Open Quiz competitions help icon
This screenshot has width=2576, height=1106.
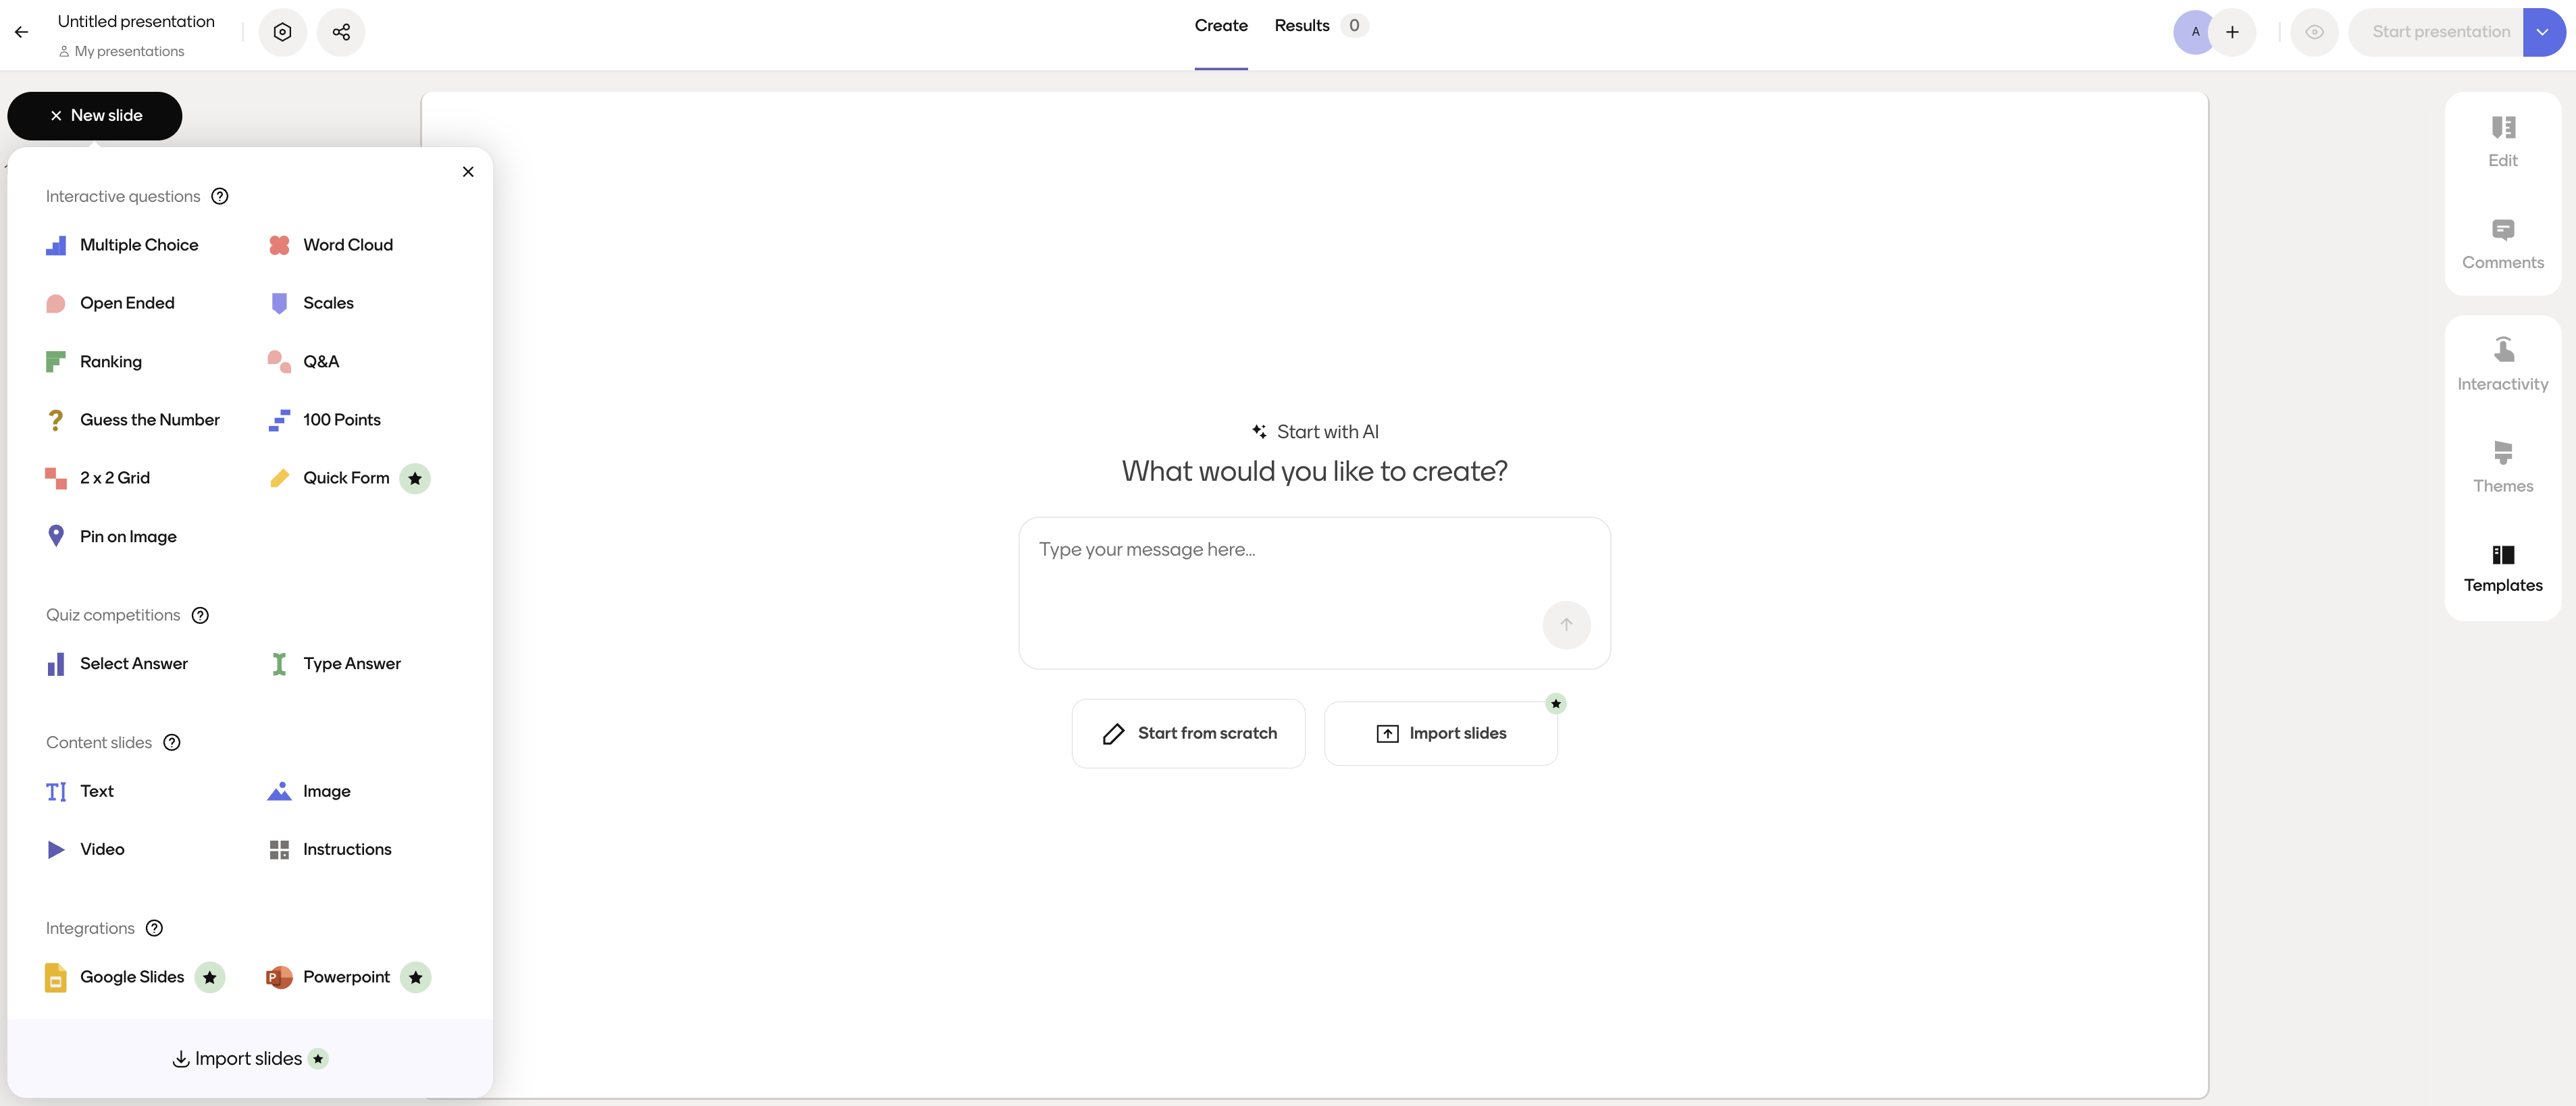coord(200,616)
